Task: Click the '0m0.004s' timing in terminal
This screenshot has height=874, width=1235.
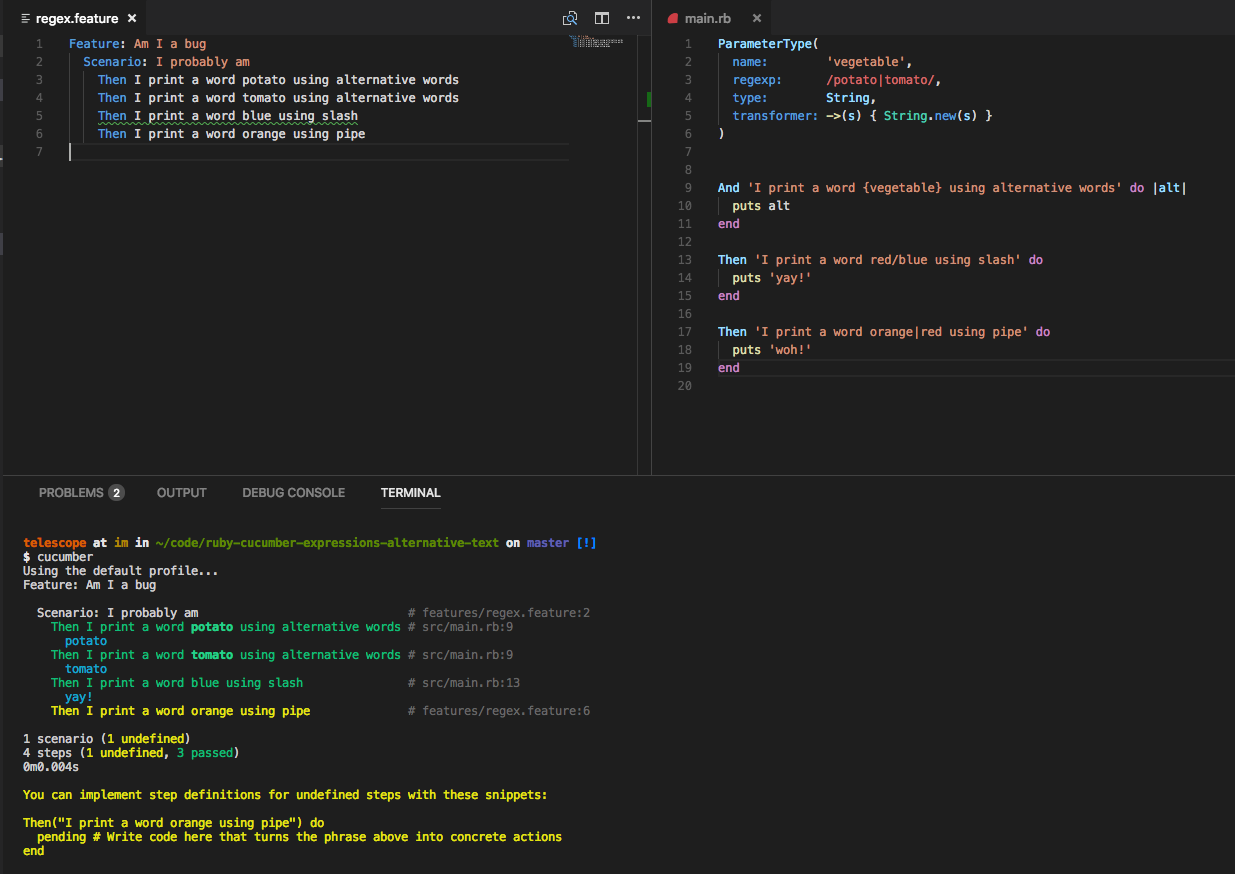Action: [51, 767]
